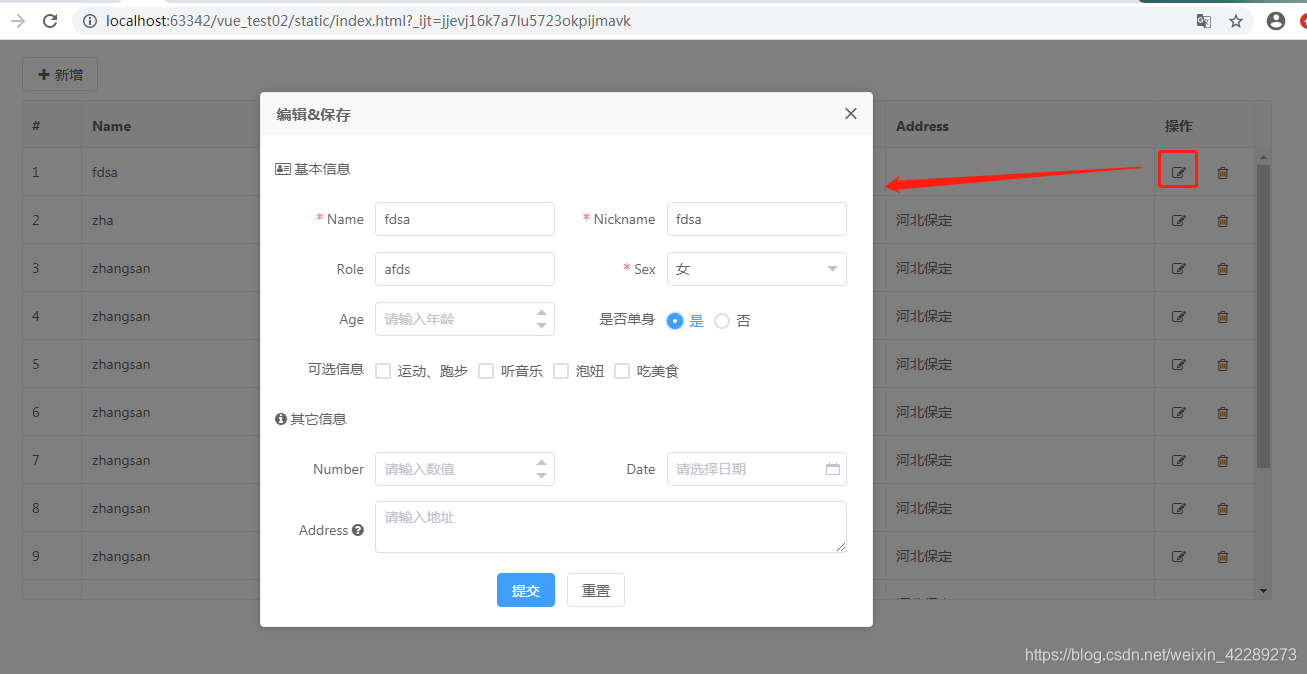Viewport: 1307px width, 674px height.
Task: Click the 操作 column header
Action: coord(1178,126)
